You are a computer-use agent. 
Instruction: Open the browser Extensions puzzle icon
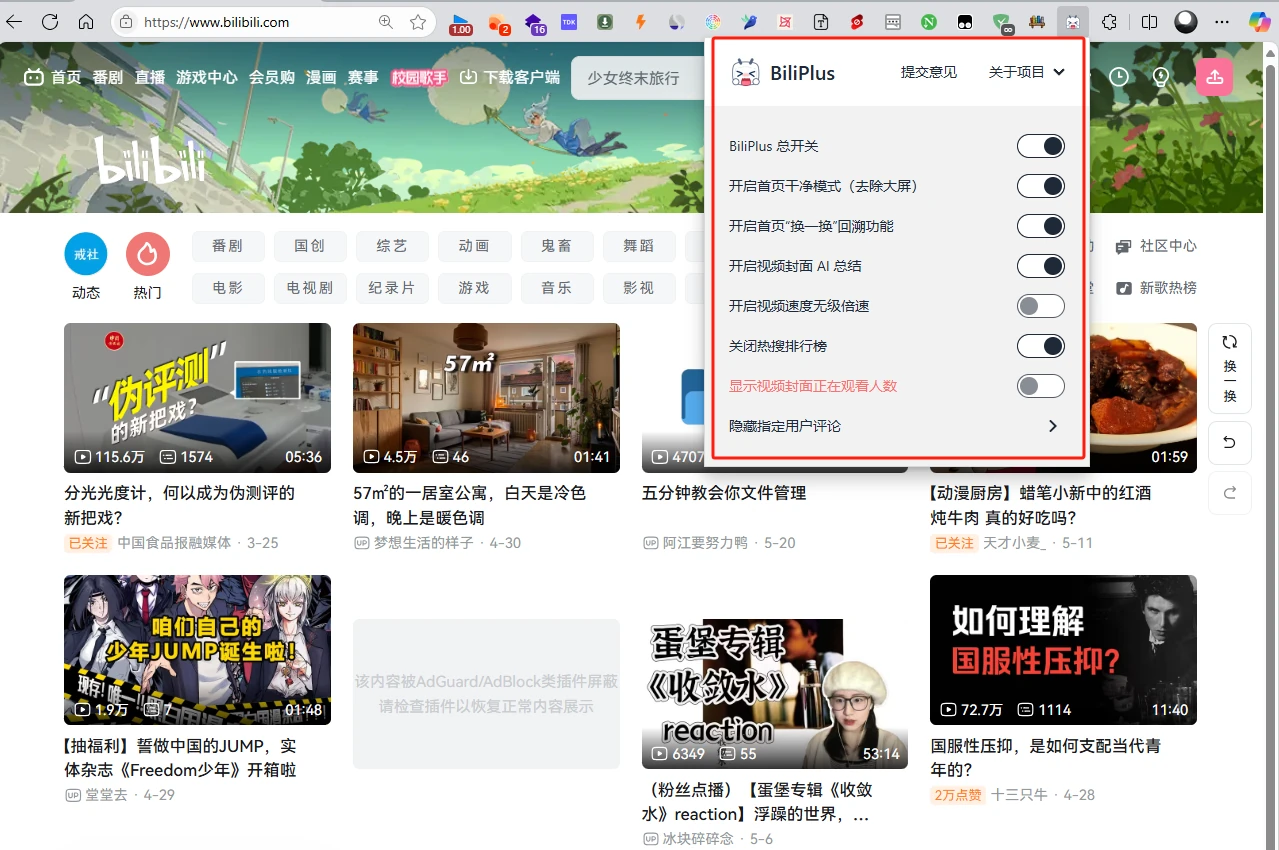[x=1109, y=22]
